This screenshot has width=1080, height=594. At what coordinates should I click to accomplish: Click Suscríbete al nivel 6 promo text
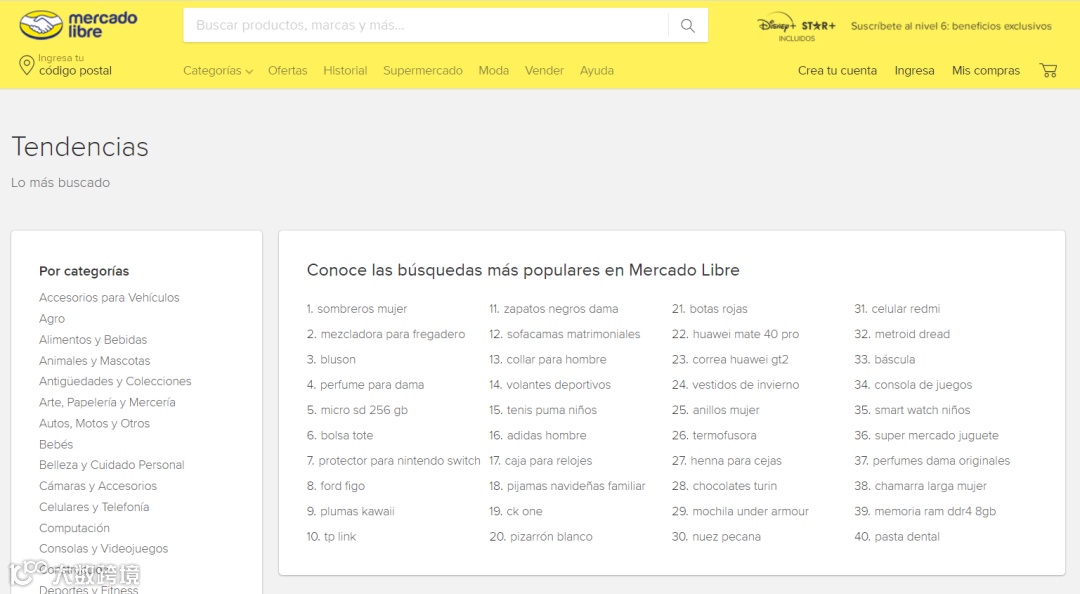point(951,26)
